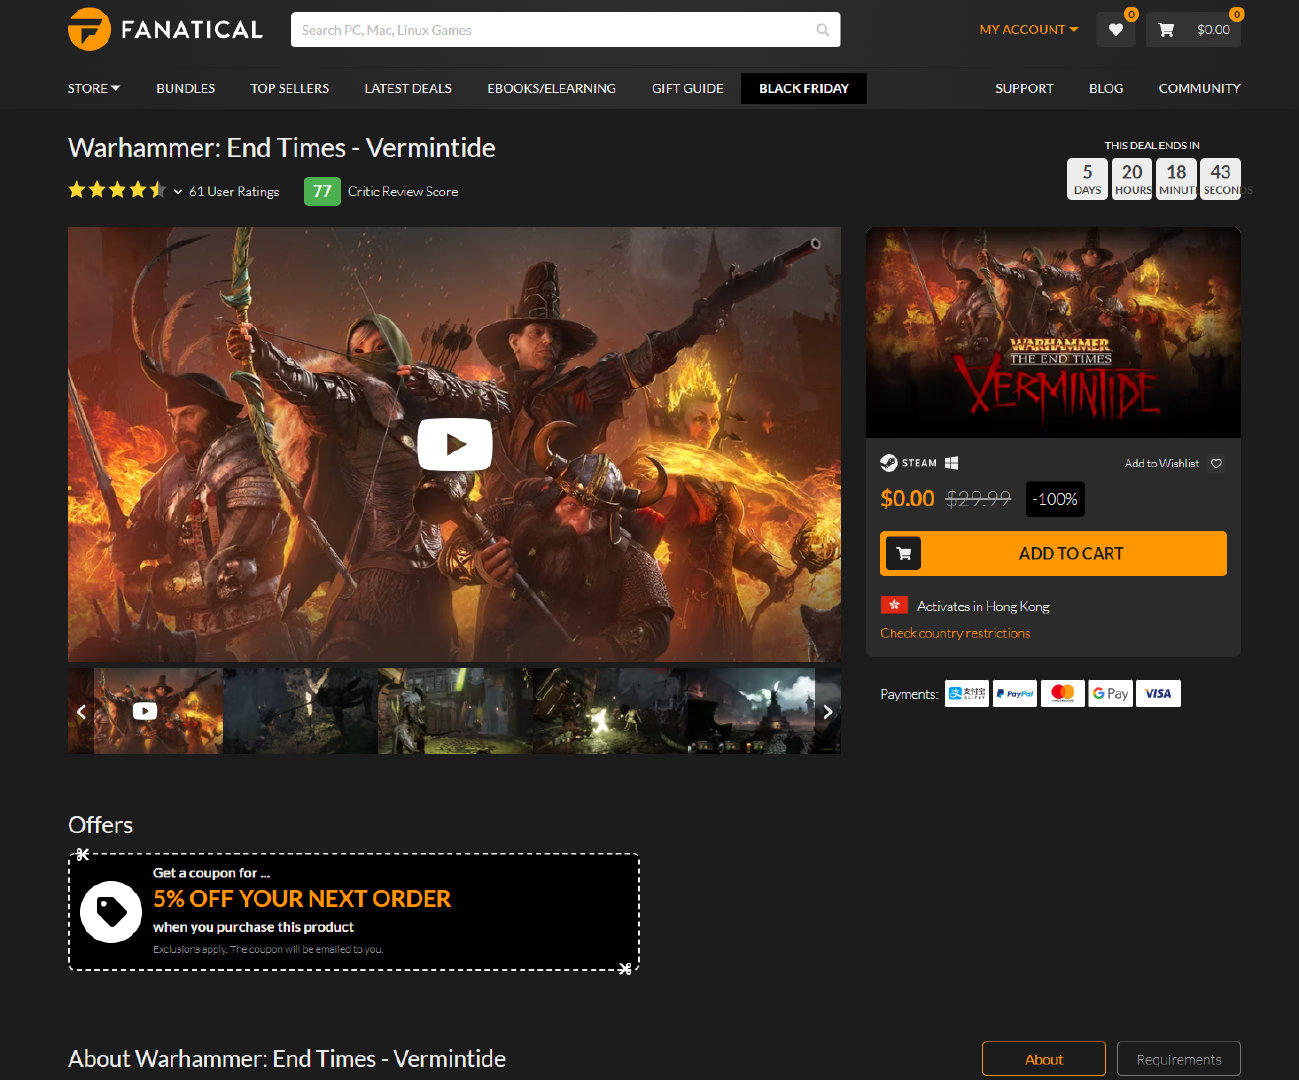Image resolution: width=1299 pixels, height=1080 pixels.
Task: Open the Gift Guide
Action: pos(688,88)
